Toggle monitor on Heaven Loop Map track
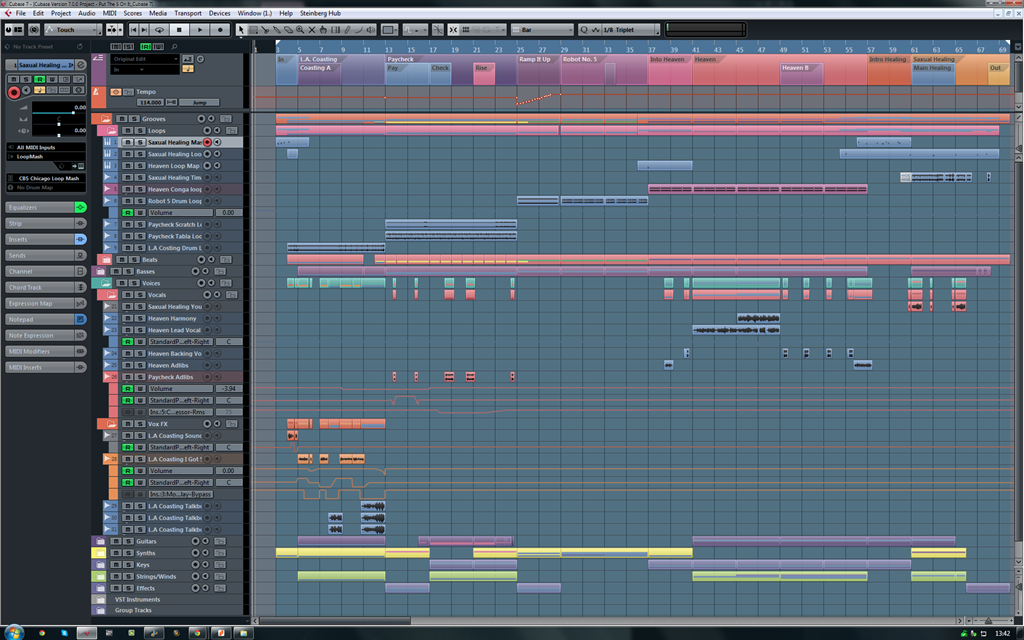 pyautogui.click(x=217, y=166)
